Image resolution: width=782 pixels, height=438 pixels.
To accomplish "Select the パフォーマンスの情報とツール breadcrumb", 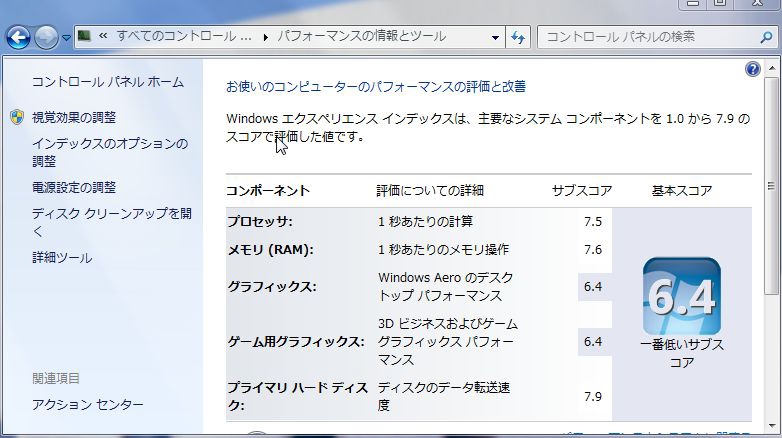I will coord(362,36).
